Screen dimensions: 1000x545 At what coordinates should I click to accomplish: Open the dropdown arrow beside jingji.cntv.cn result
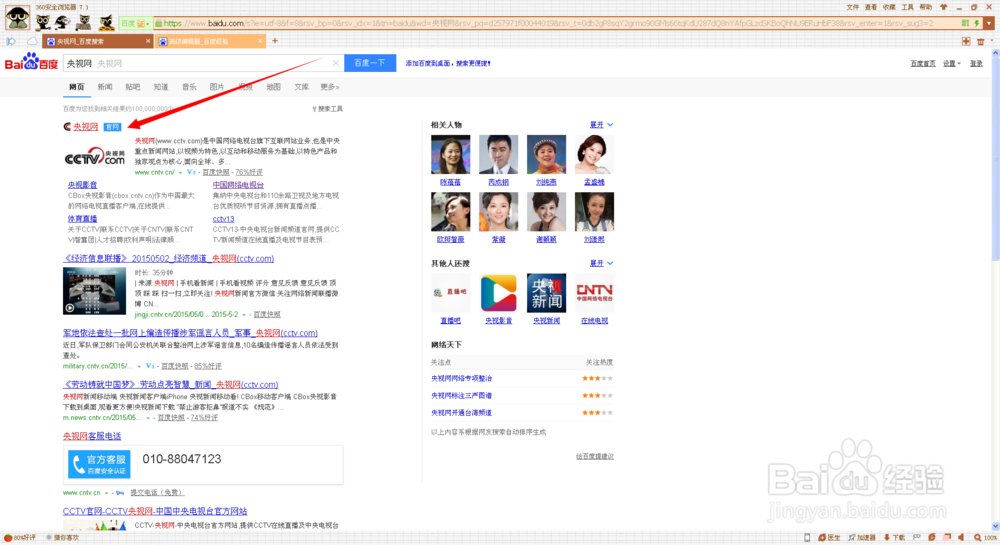[x=244, y=315]
